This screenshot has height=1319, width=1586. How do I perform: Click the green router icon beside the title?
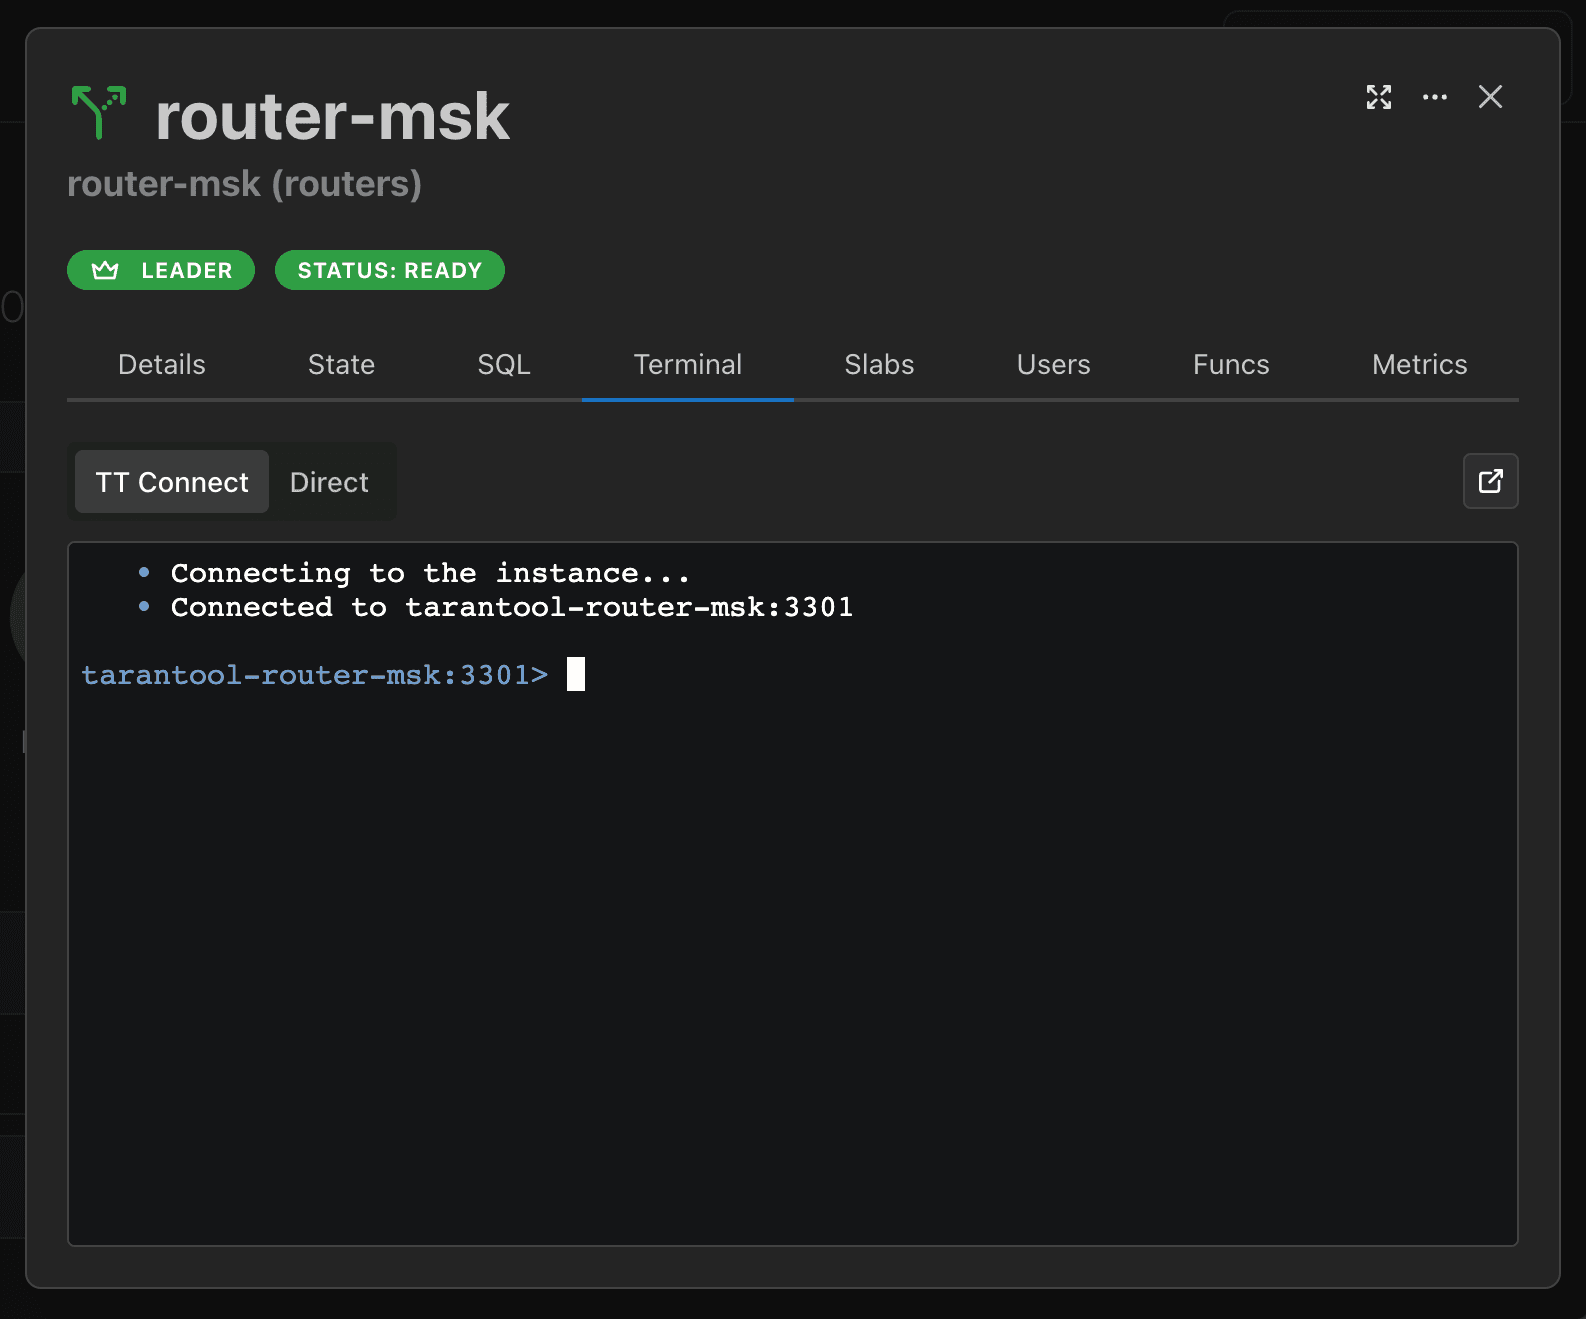click(98, 111)
